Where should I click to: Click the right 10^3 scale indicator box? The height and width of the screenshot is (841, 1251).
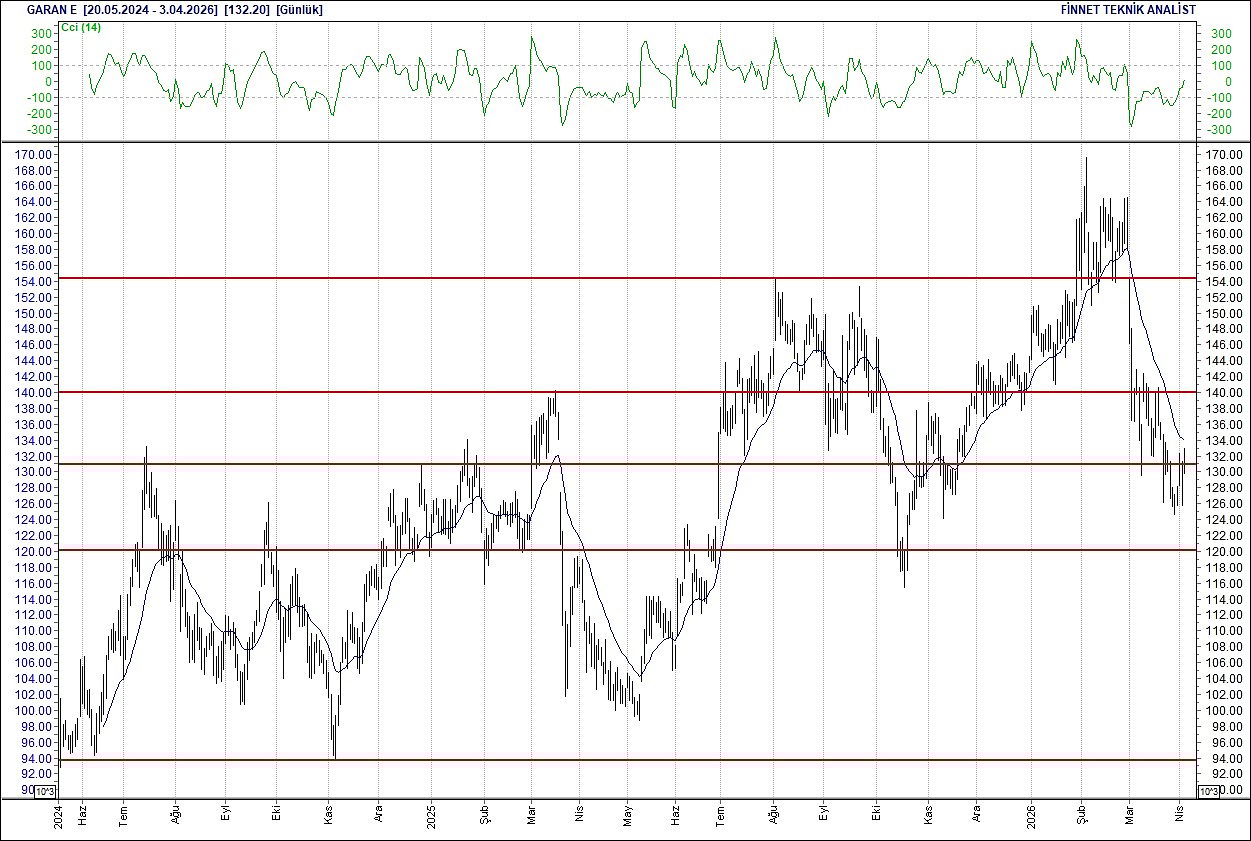pyautogui.click(x=1207, y=789)
